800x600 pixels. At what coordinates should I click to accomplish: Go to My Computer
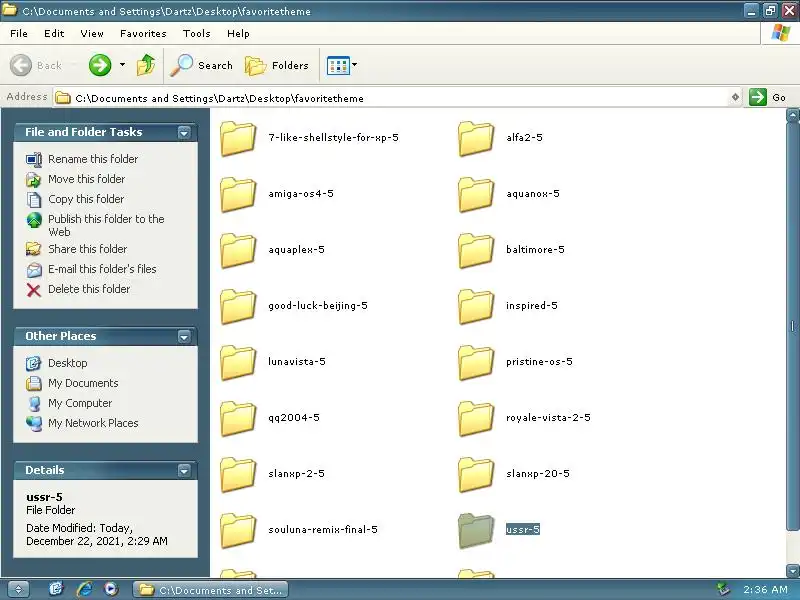pyautogui.click(x=80, y=403)
